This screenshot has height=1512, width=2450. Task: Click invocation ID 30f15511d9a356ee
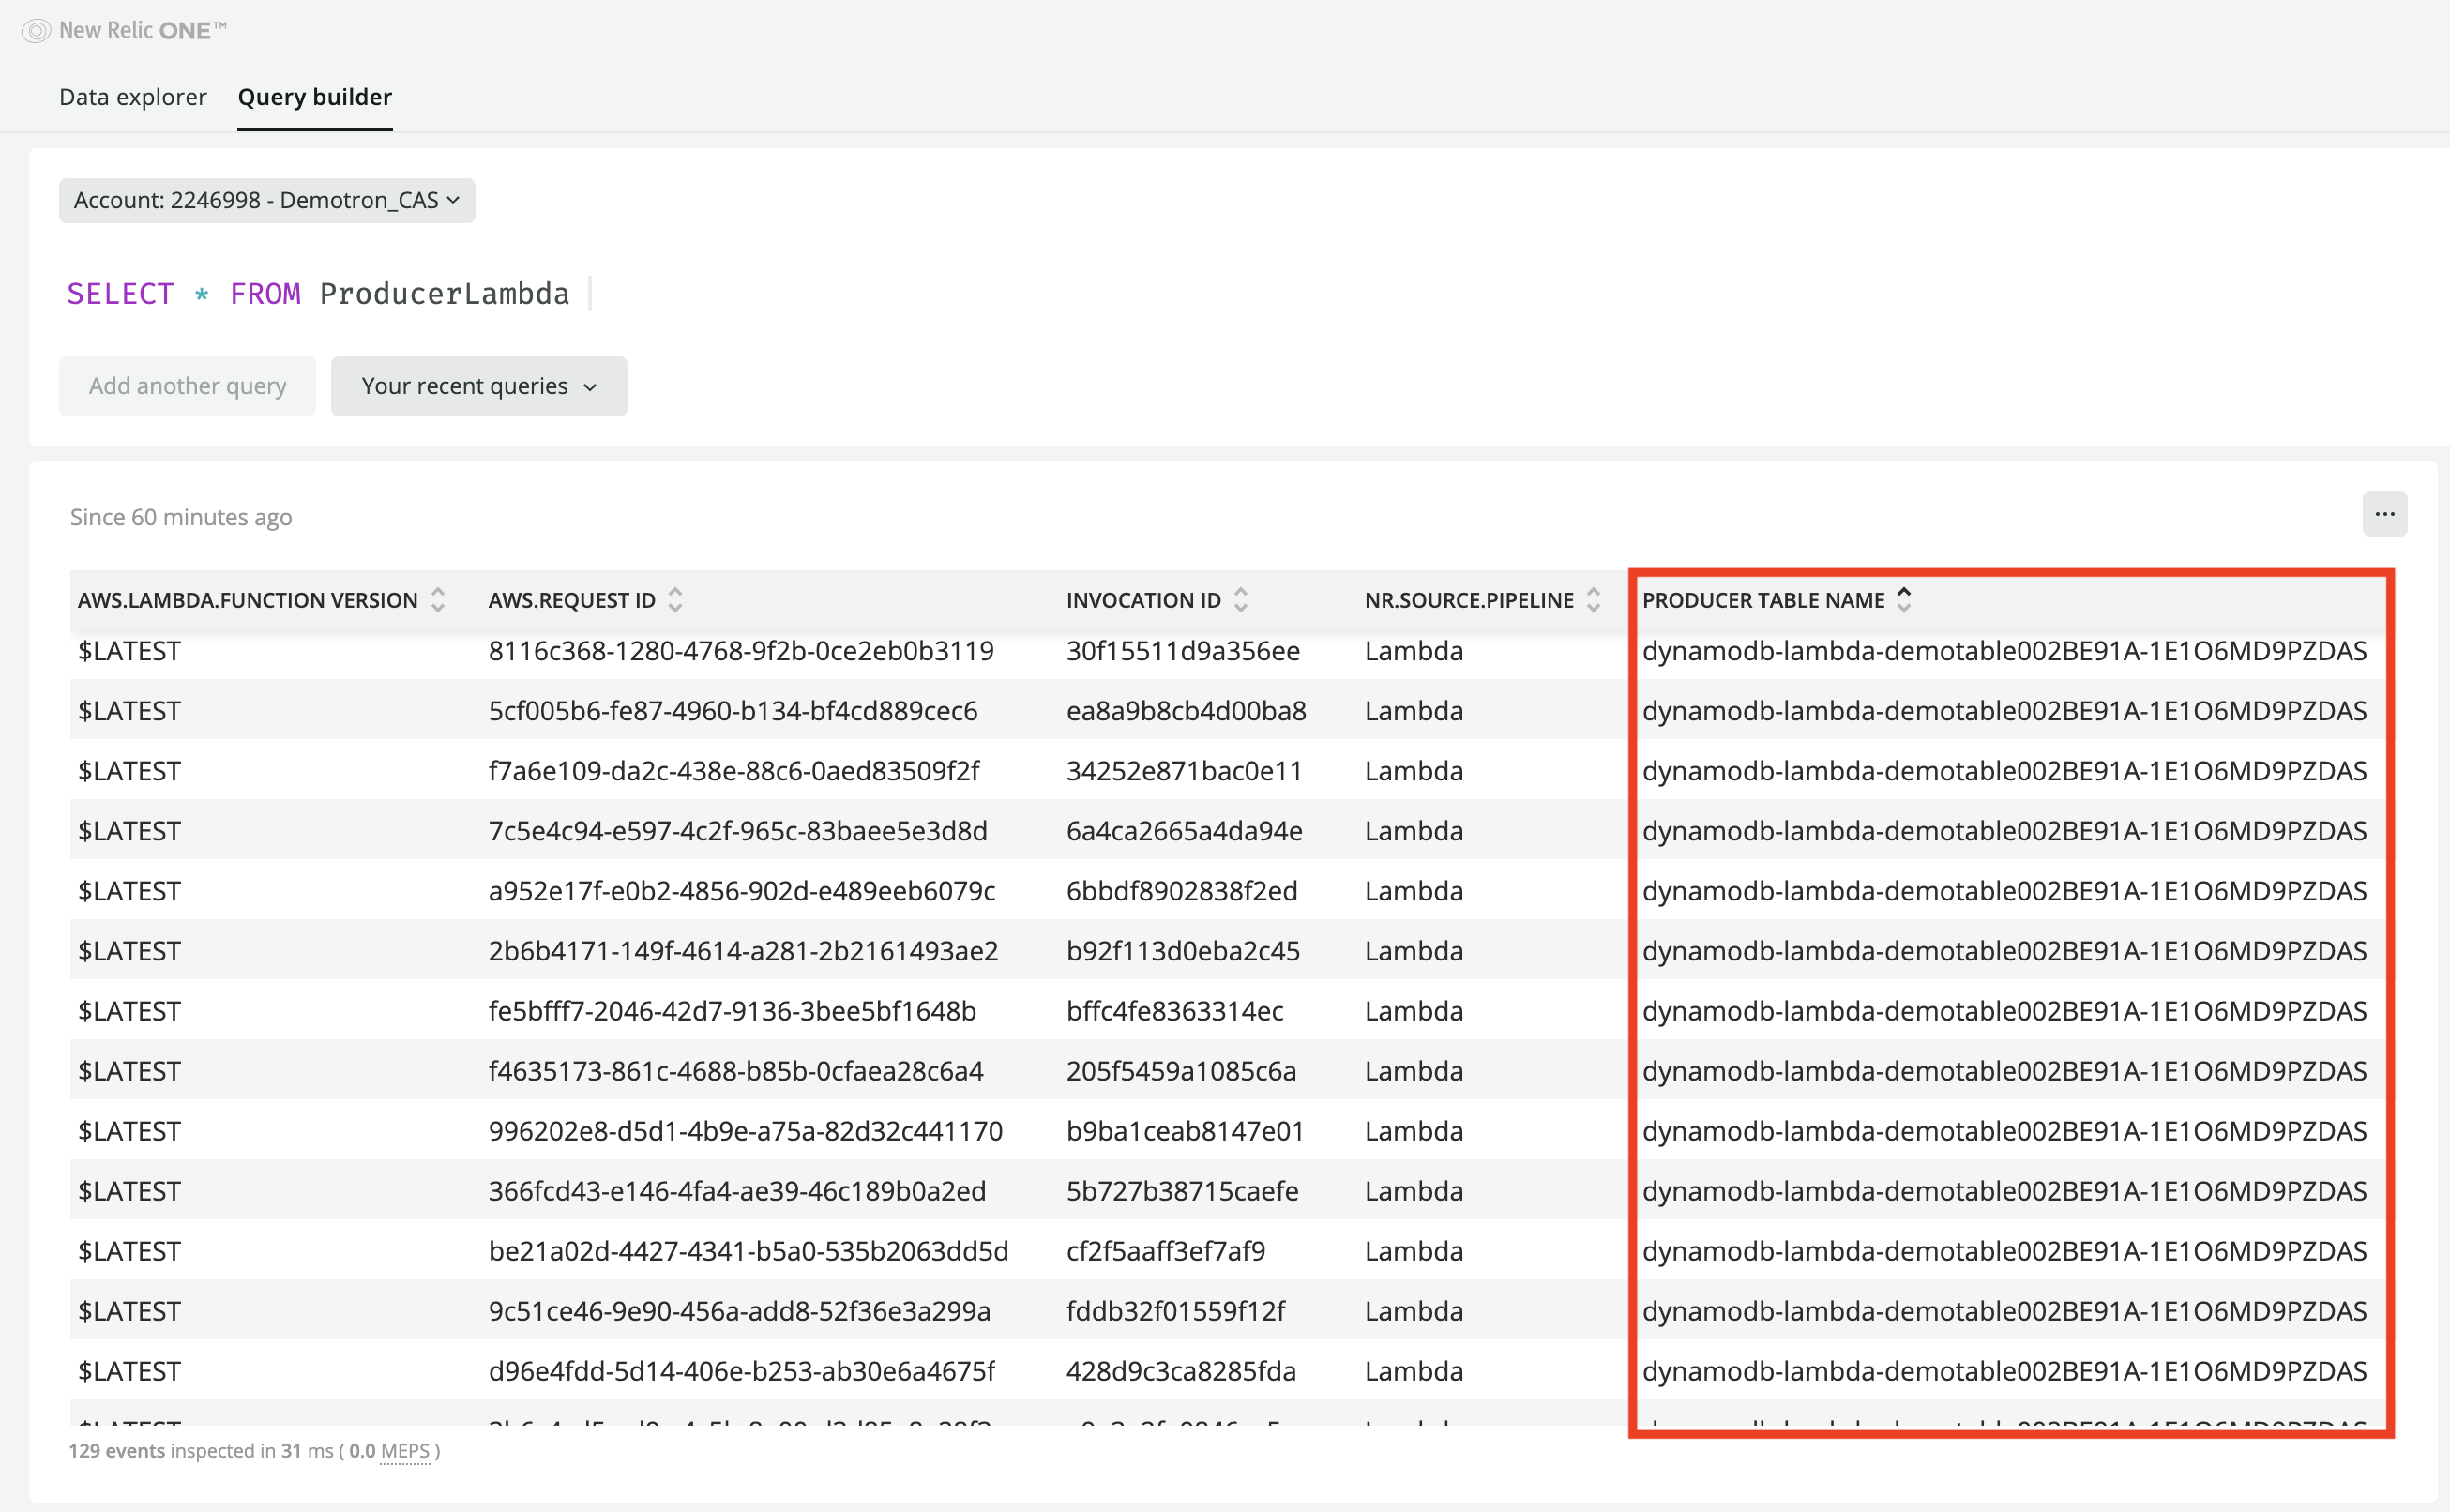click(x=1183, y=651)
